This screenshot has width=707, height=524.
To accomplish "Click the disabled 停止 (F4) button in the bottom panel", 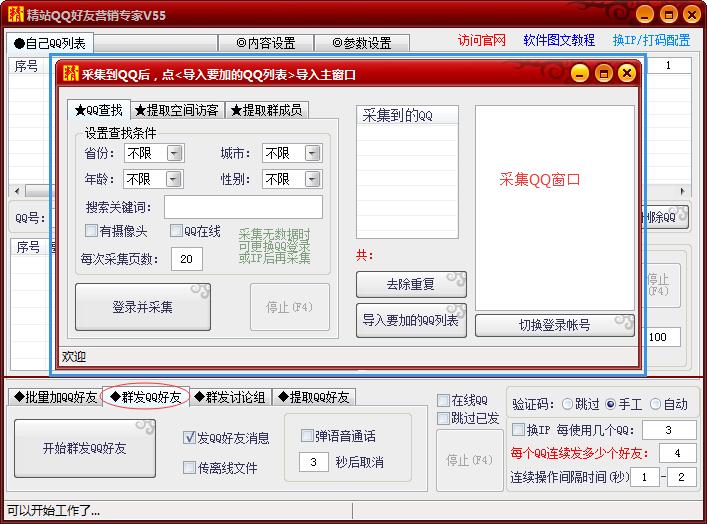I will (469, 460).
